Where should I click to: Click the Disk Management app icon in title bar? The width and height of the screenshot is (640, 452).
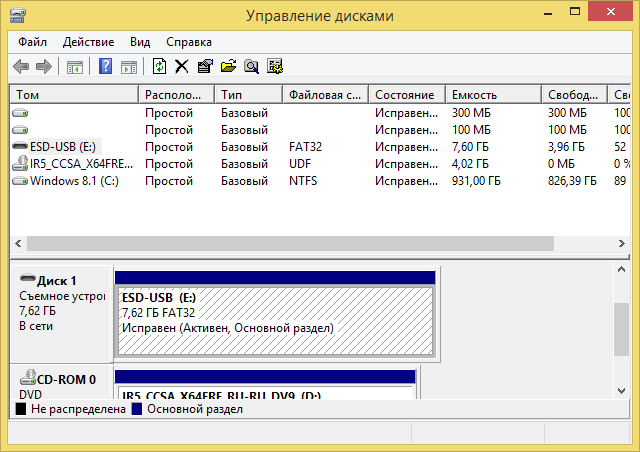pos(18,16)
